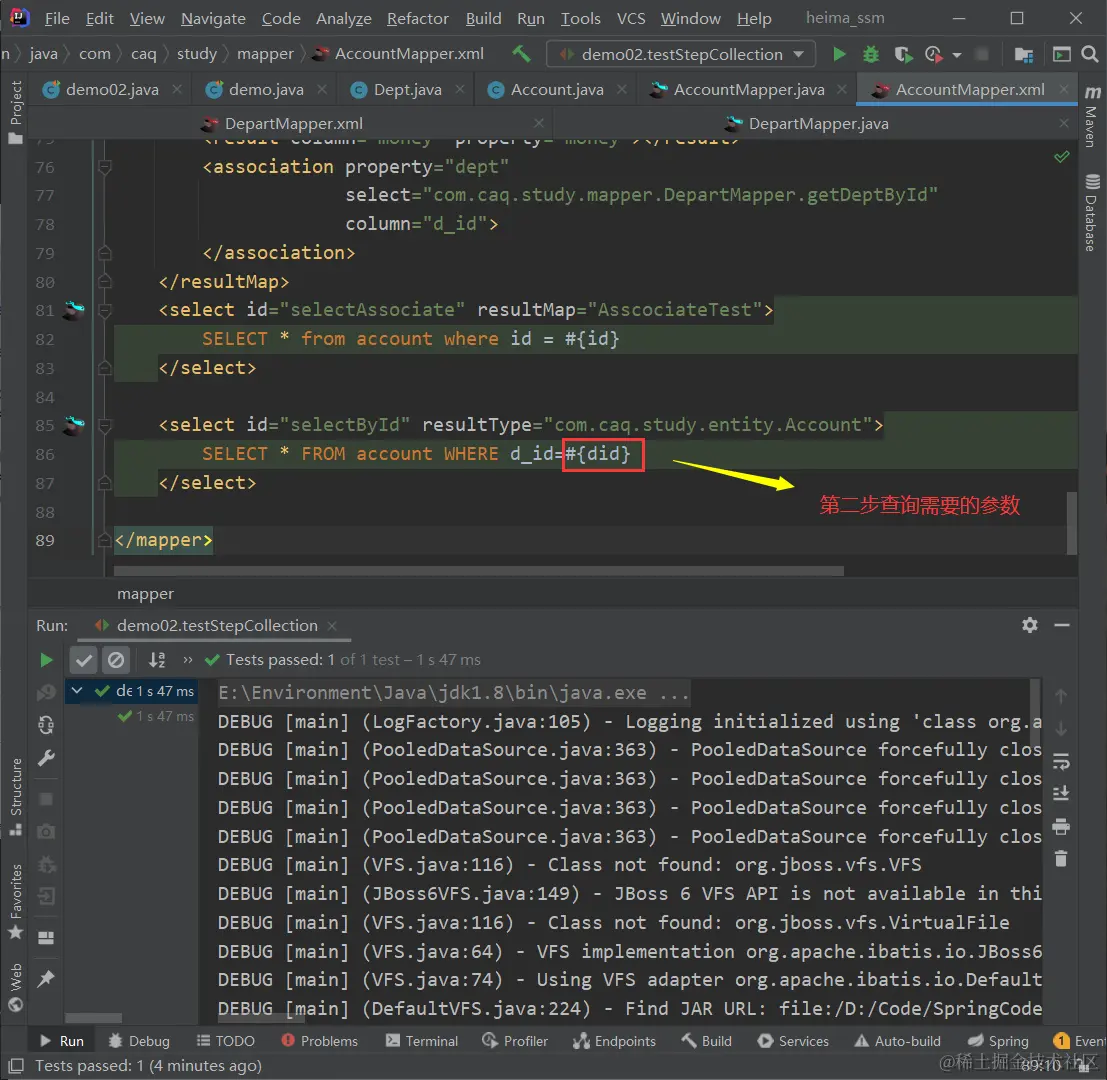Hide the Run tool window
1107x1080 pixels.
coord(1062,625)
